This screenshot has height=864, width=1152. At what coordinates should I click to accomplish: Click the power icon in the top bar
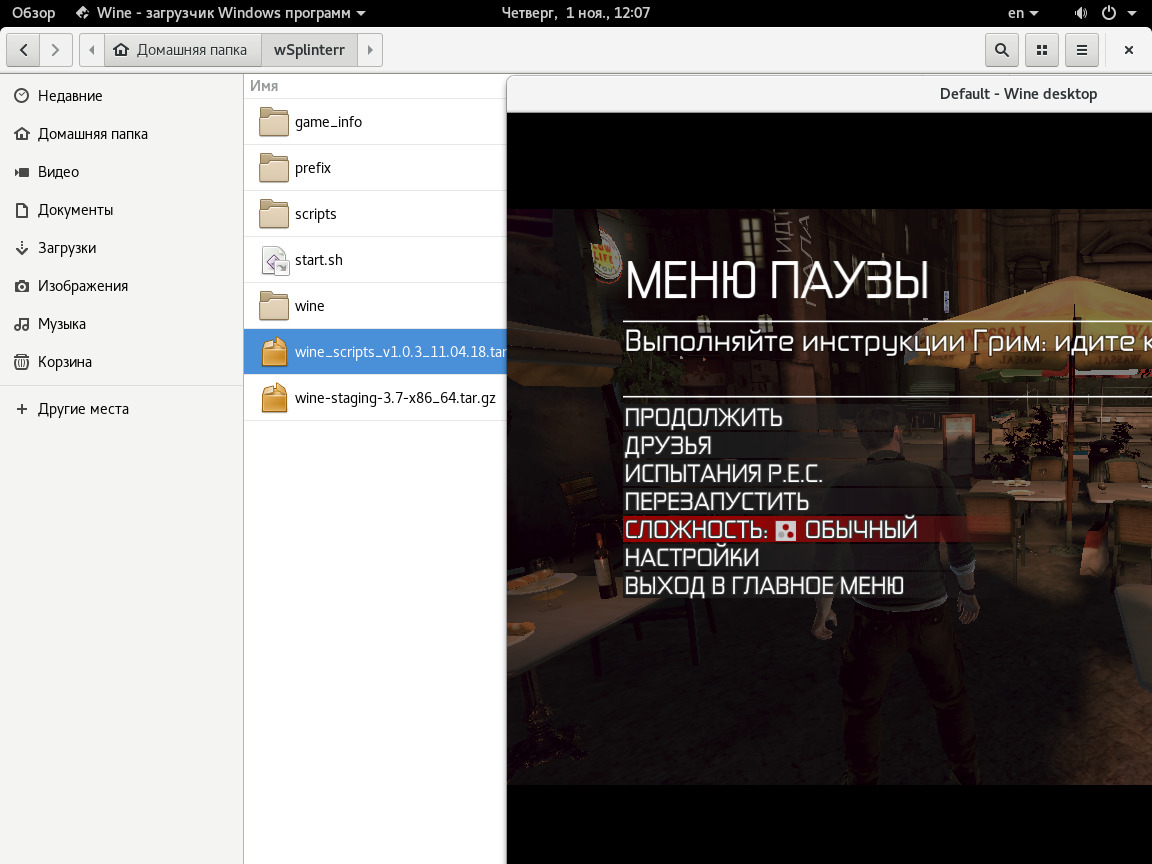point(1109,12)
